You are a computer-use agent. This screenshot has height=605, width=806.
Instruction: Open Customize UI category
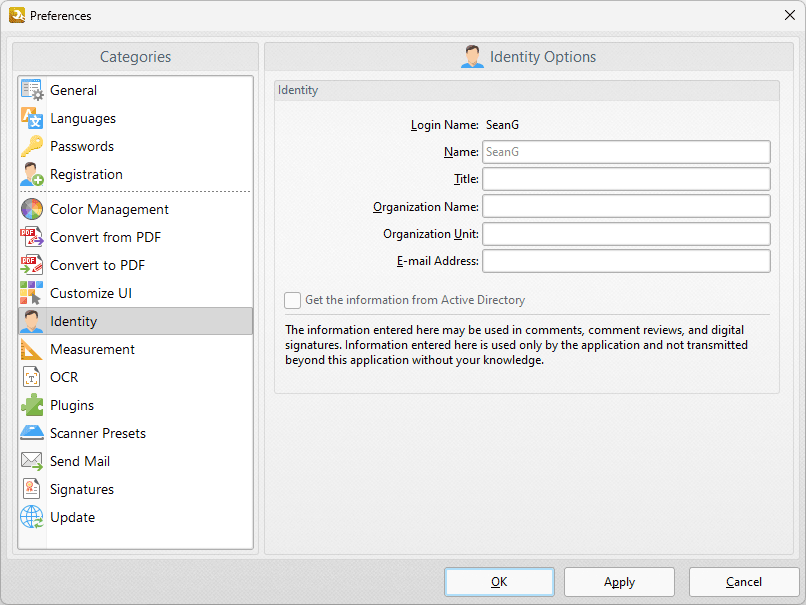click(x=136, y=293)
